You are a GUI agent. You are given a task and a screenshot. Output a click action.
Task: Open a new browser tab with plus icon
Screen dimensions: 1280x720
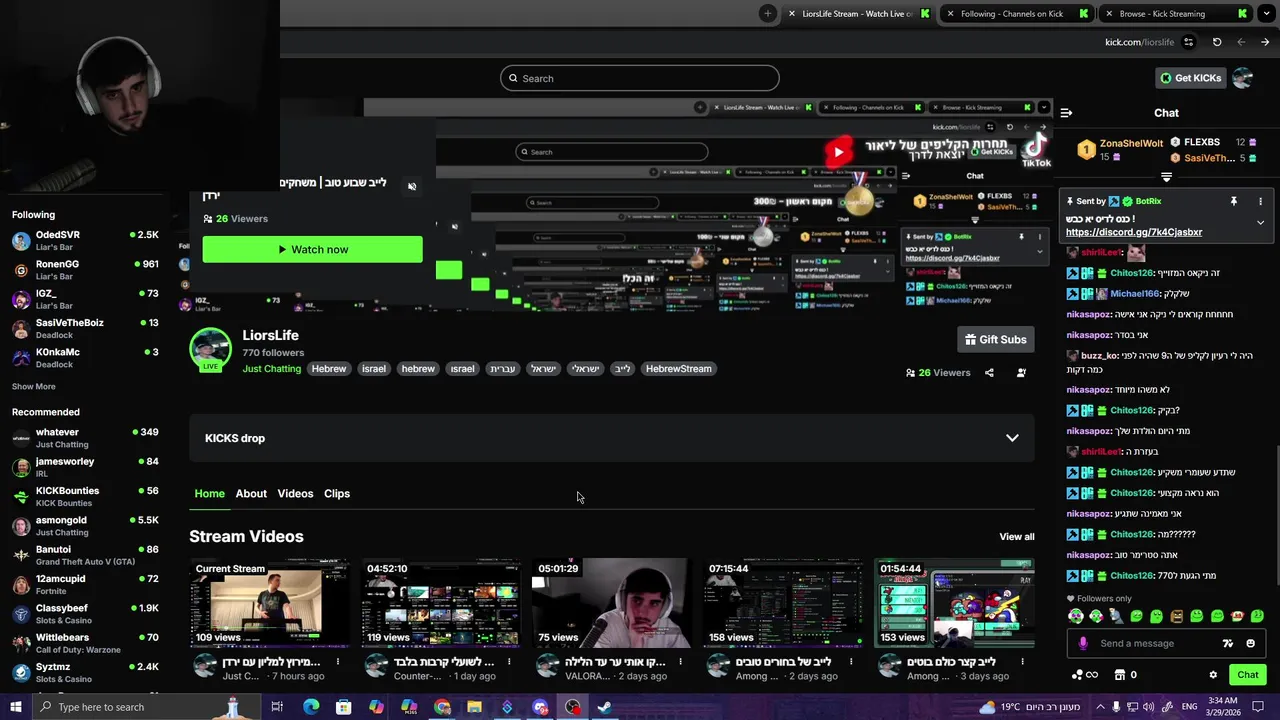pos(767,13)
